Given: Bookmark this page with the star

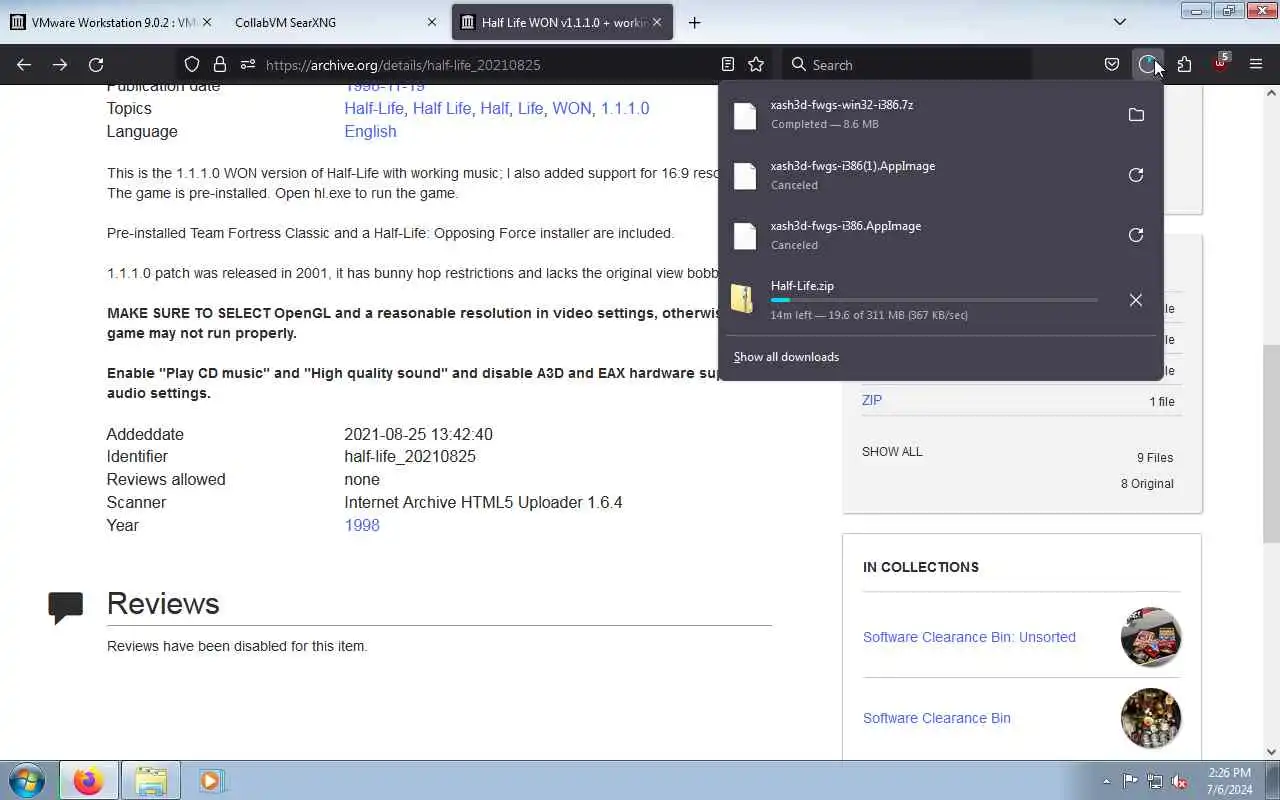Looking at the screenshot, I should [756, 65].
